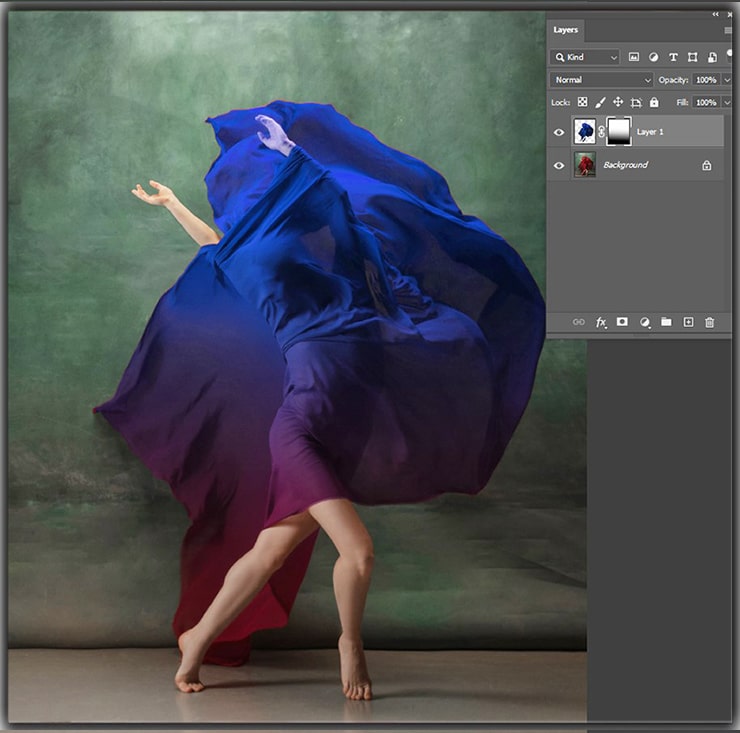Select the Background layer thumbnail
The image size is (740, 733).
tap(585, 165)
